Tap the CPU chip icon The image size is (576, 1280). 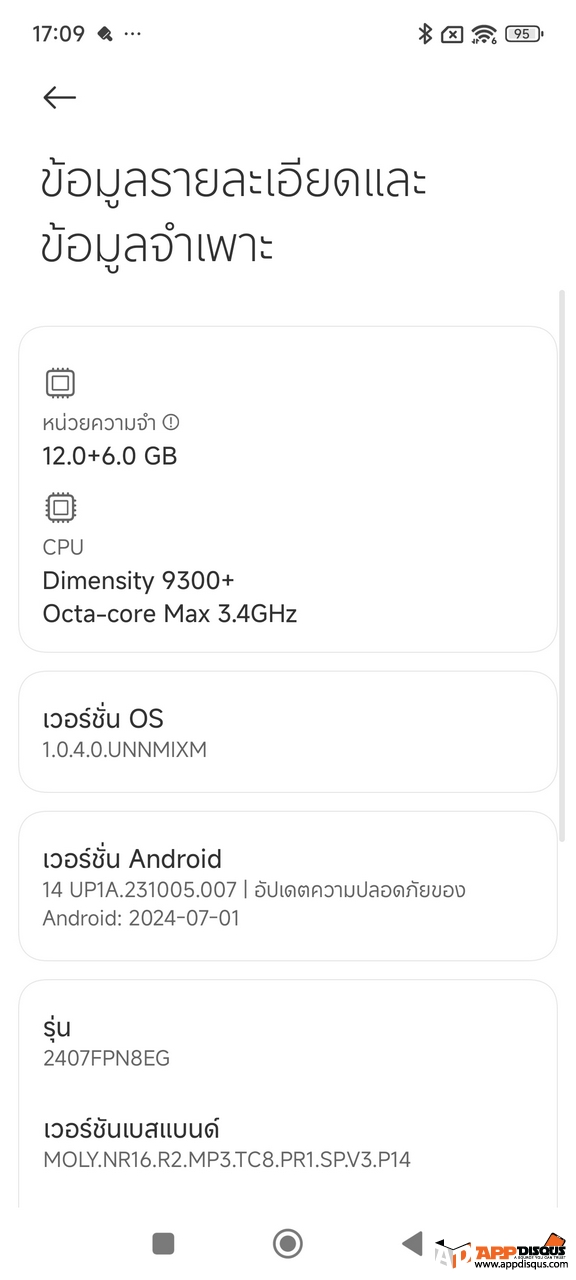pyautogui.click(x=60, y=508)
